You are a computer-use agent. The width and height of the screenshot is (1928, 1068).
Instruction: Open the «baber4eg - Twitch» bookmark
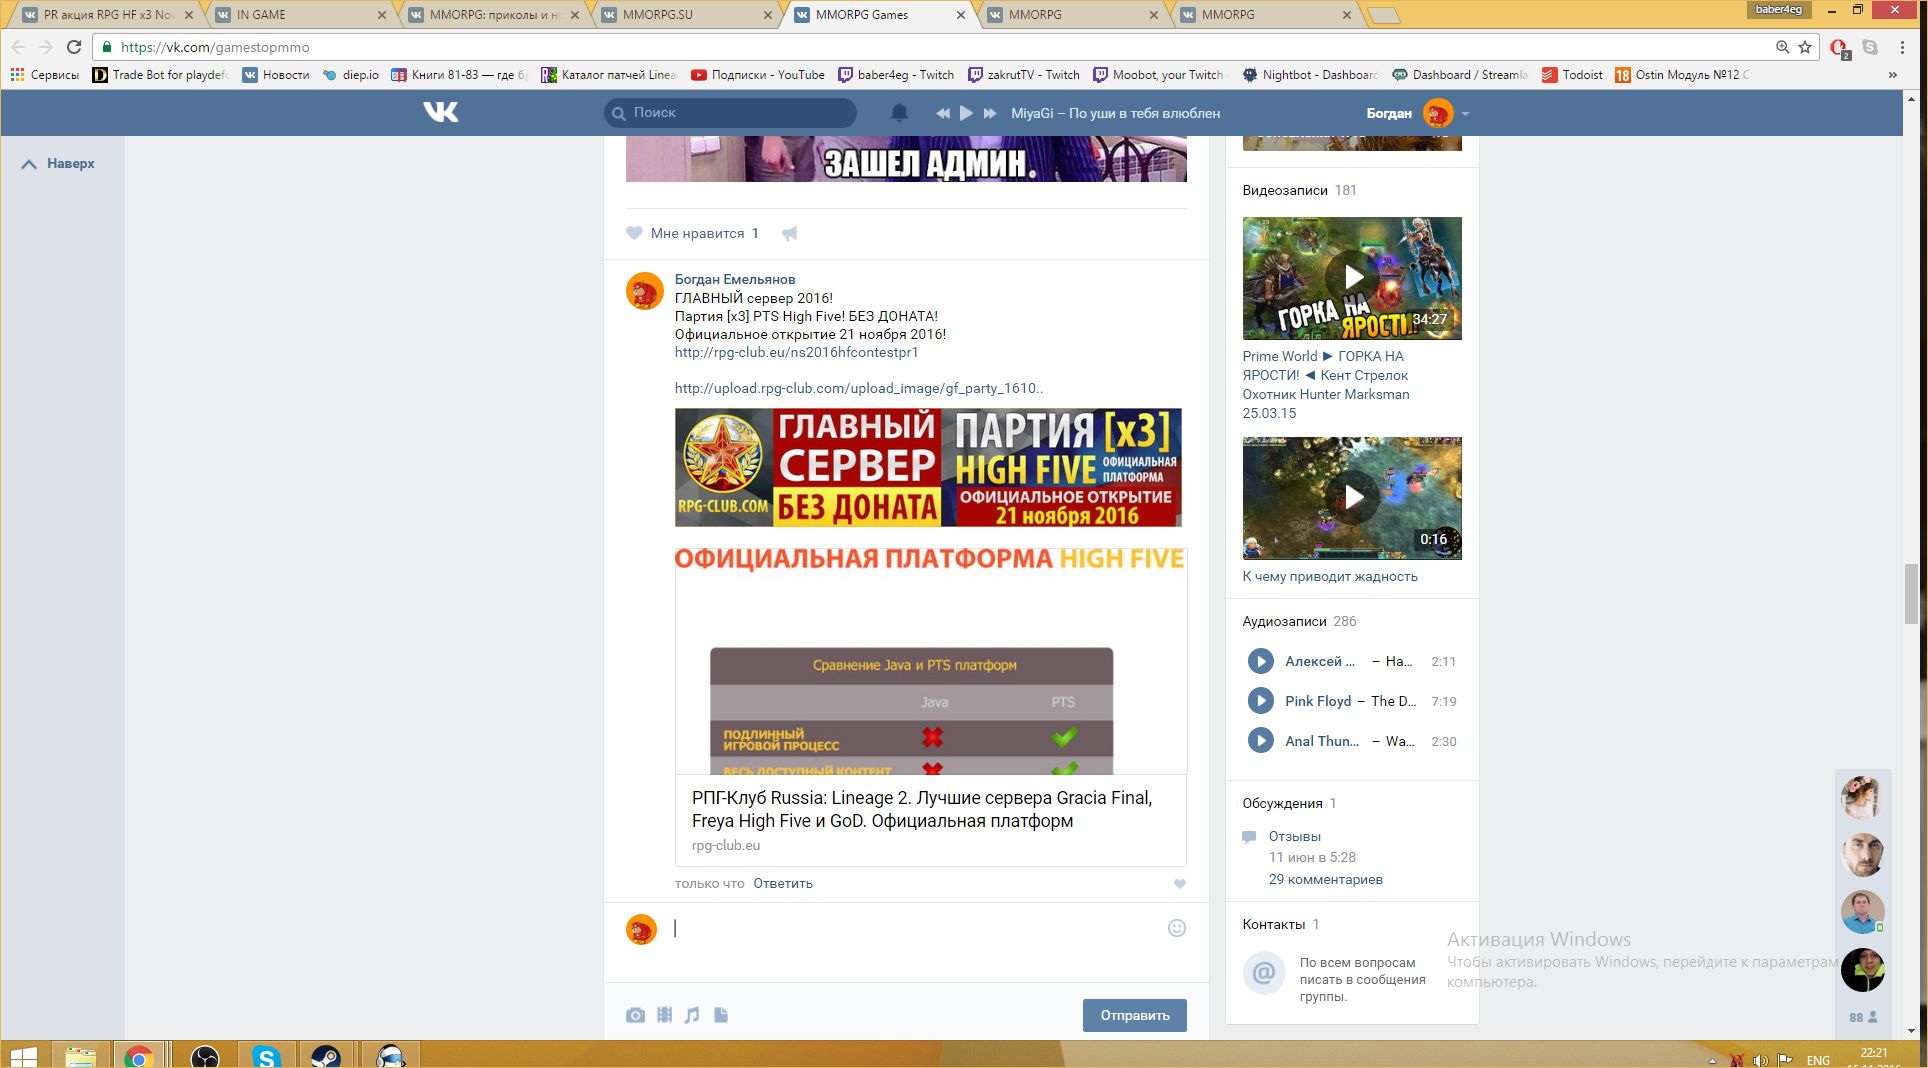coord(896,75)
